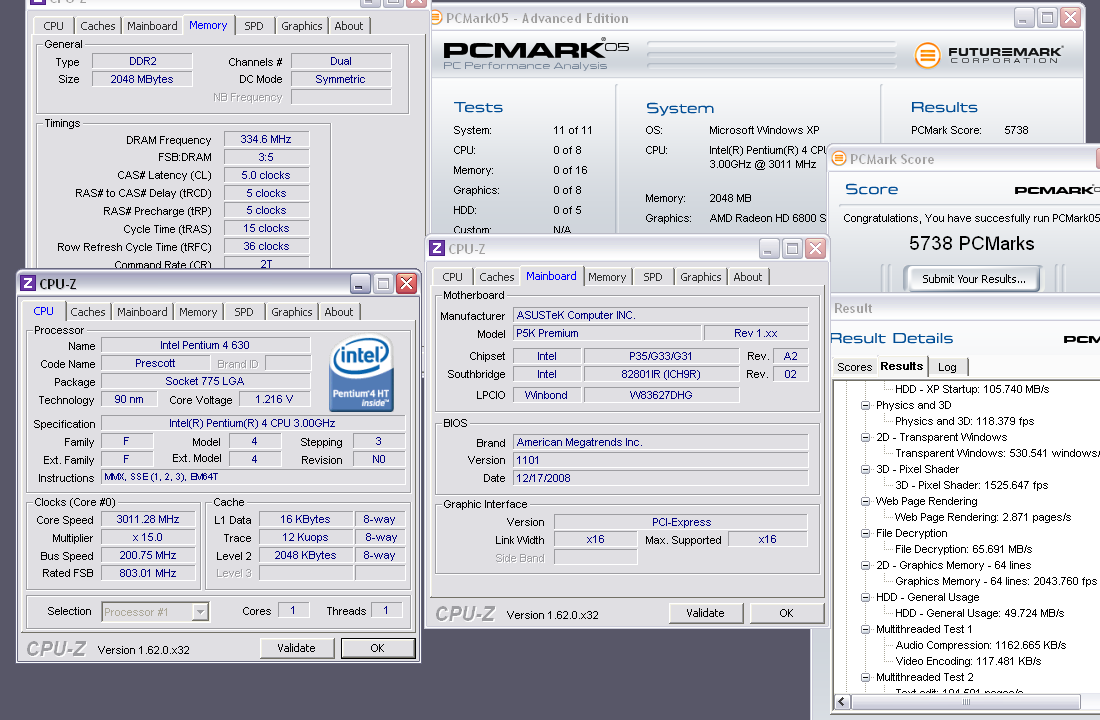Click Submit Your Results button
The width and height of the screenshot is (1100, 720).
pyautogui.click(x=974, y=279)
